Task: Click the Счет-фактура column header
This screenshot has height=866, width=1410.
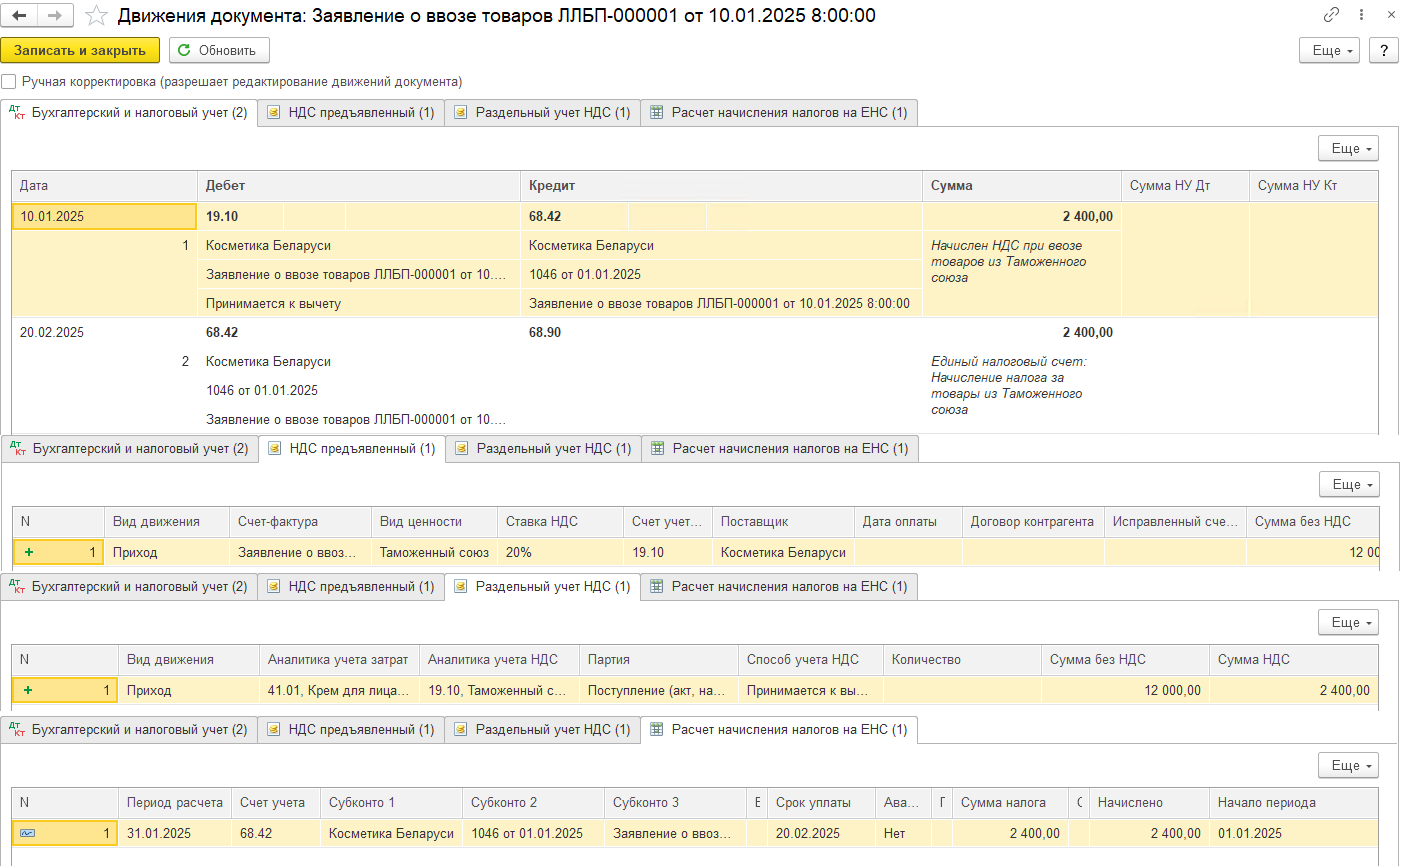Action: pos(300,522)
